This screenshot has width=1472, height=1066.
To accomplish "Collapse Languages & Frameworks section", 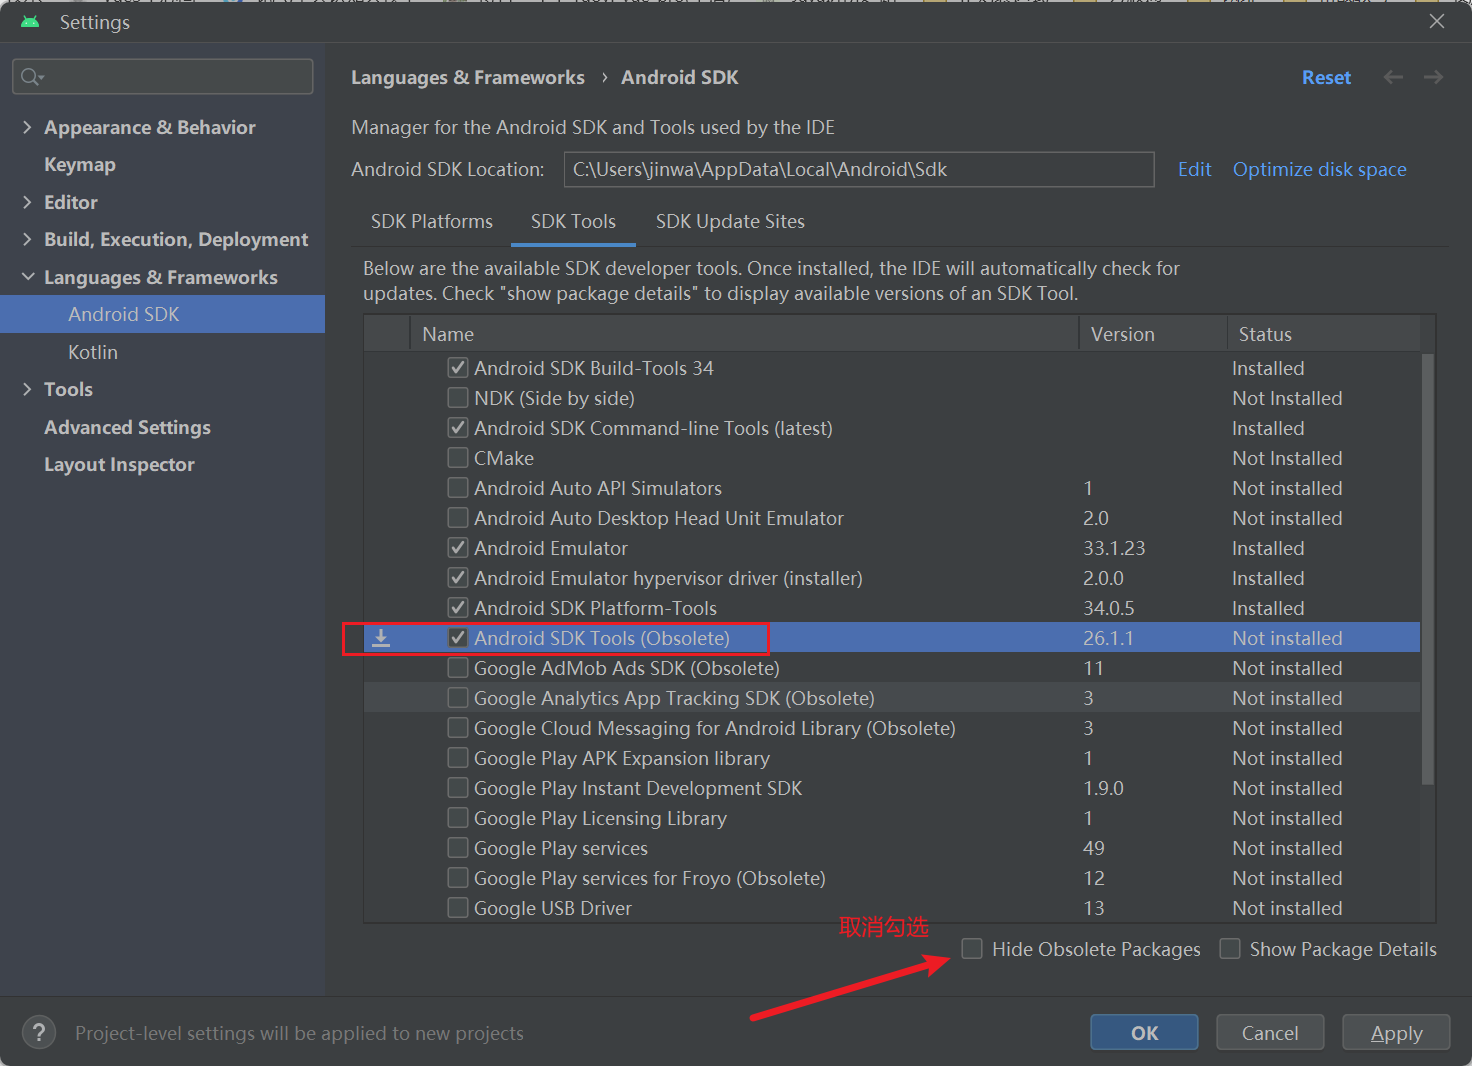I will [27, 277].
